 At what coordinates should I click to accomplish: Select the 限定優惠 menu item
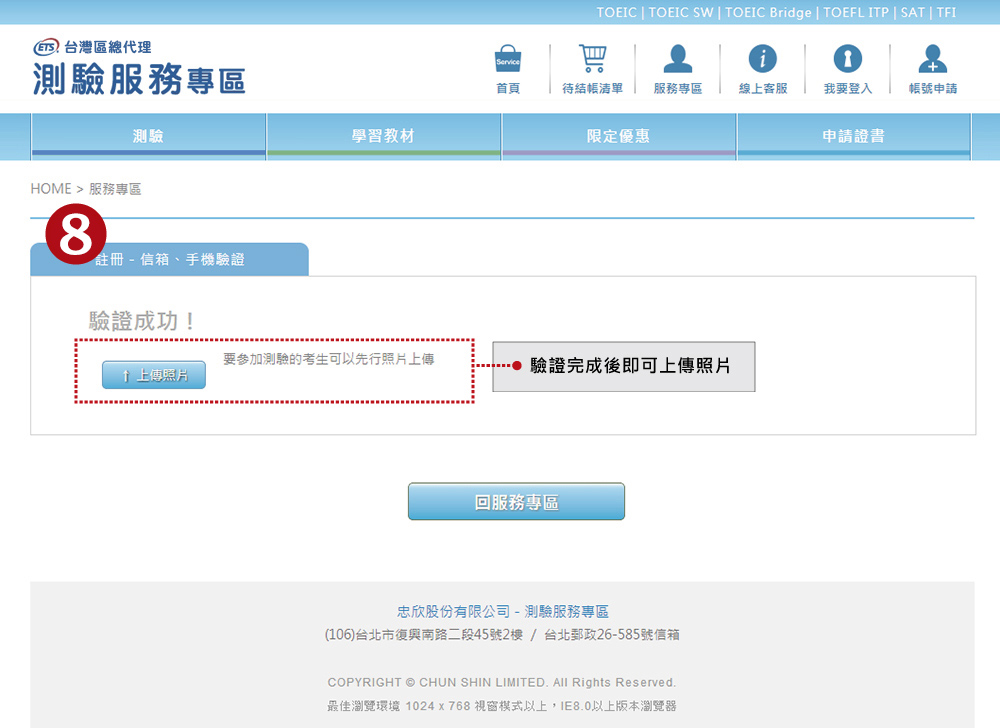click(618, 136)
